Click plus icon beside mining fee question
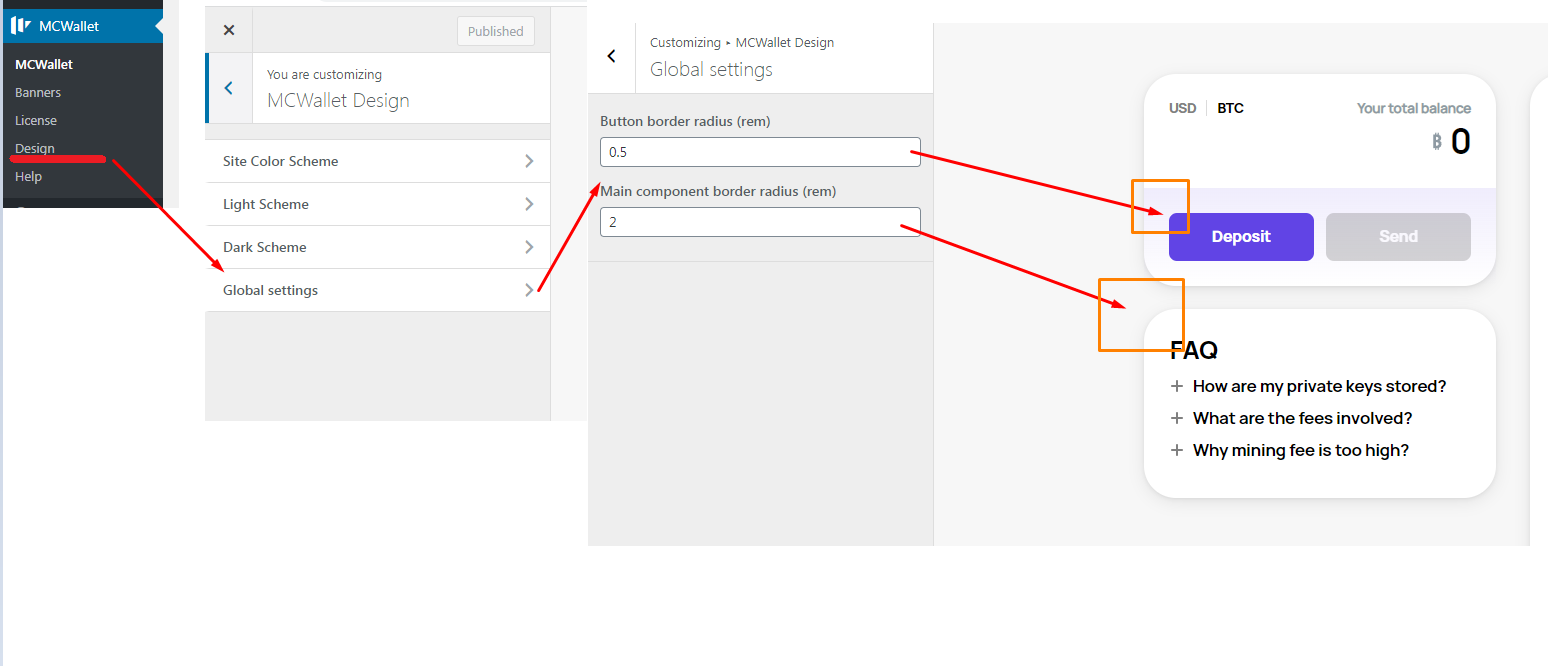The width and height of the screenshot is (1548, 666). coord(1177,450)
